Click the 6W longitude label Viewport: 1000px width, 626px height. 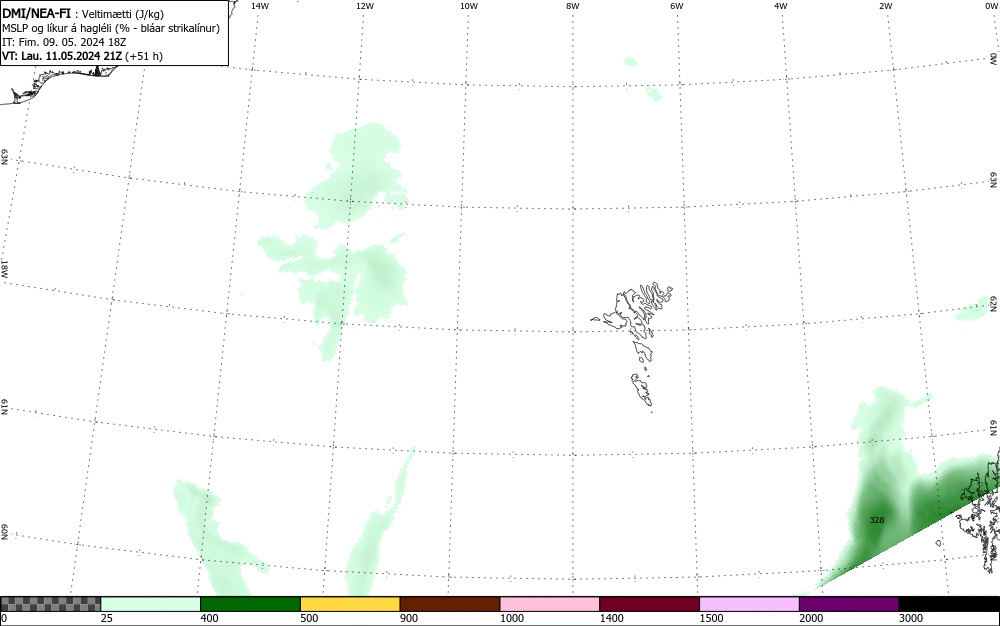pyautogui.click(x=677, y=6)
